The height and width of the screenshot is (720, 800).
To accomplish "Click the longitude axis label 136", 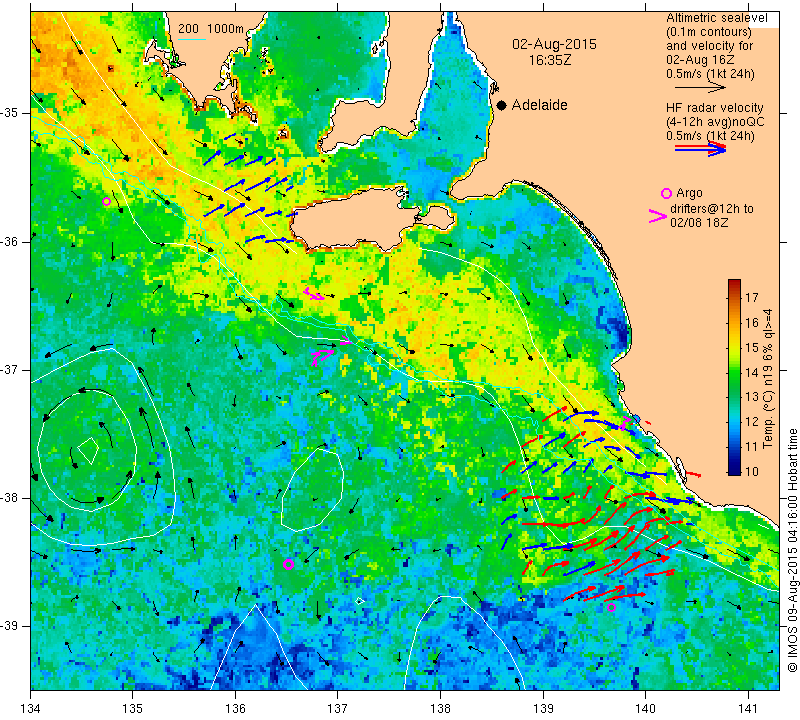I will click(236, 709).
